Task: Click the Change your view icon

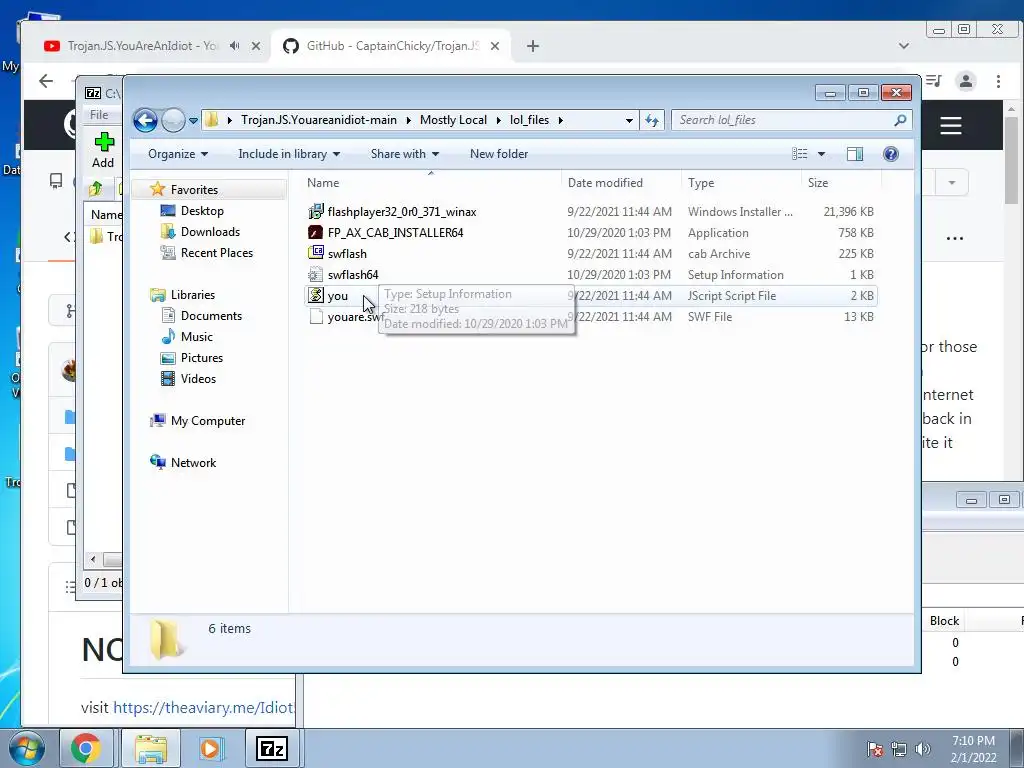Action: pos(800,154)
